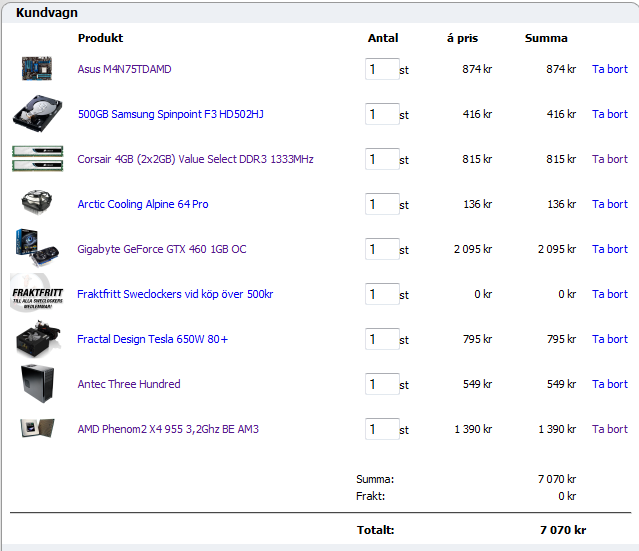Image resolution: width=639 pixels, height=551 pixels.
Task: Open Corsair 4GB Value Select DDR3 link
Action: (195, 160)
